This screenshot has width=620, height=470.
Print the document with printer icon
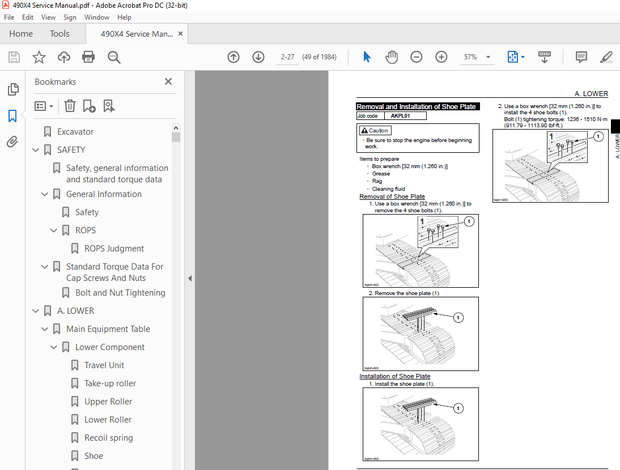88,57
